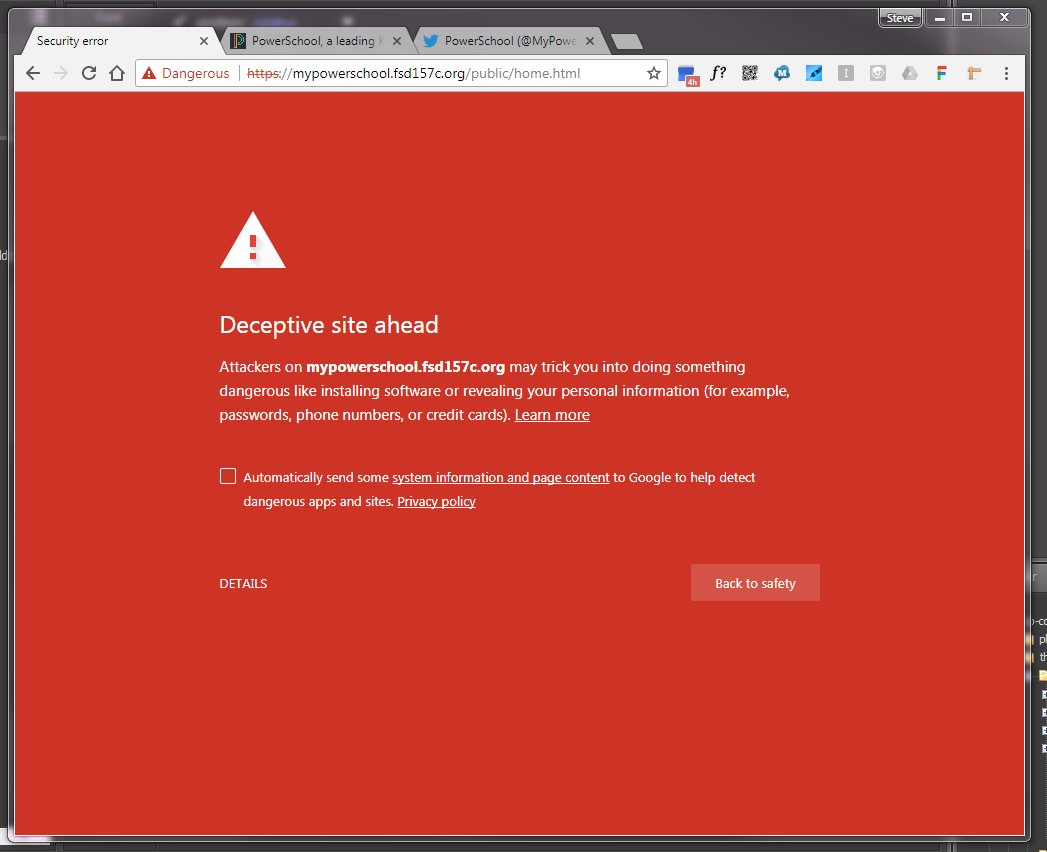The image size is (1047, 852).
Task: Switch to PowerSchool Twitter tab
Action: coord(510,41)
